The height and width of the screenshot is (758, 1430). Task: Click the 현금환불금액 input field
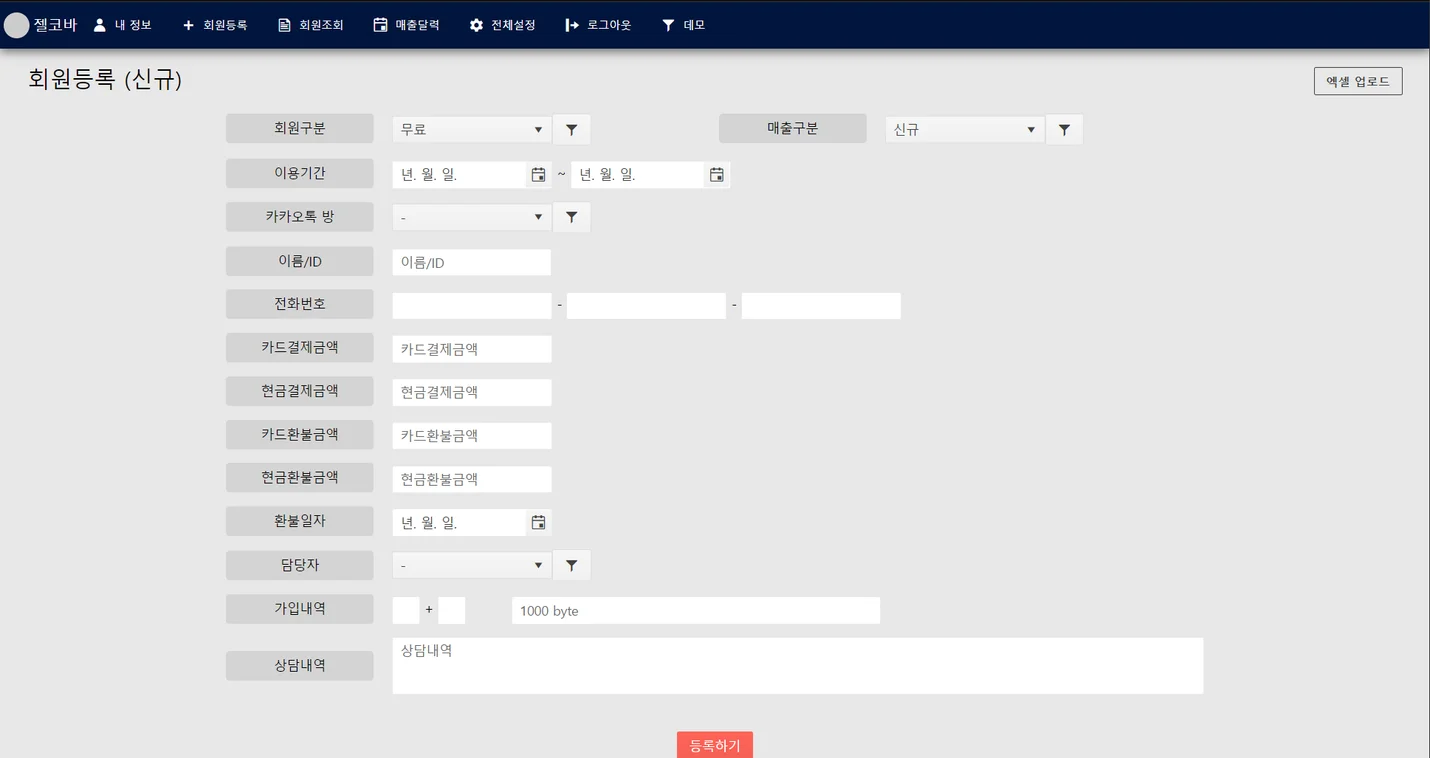pos(471,479)
